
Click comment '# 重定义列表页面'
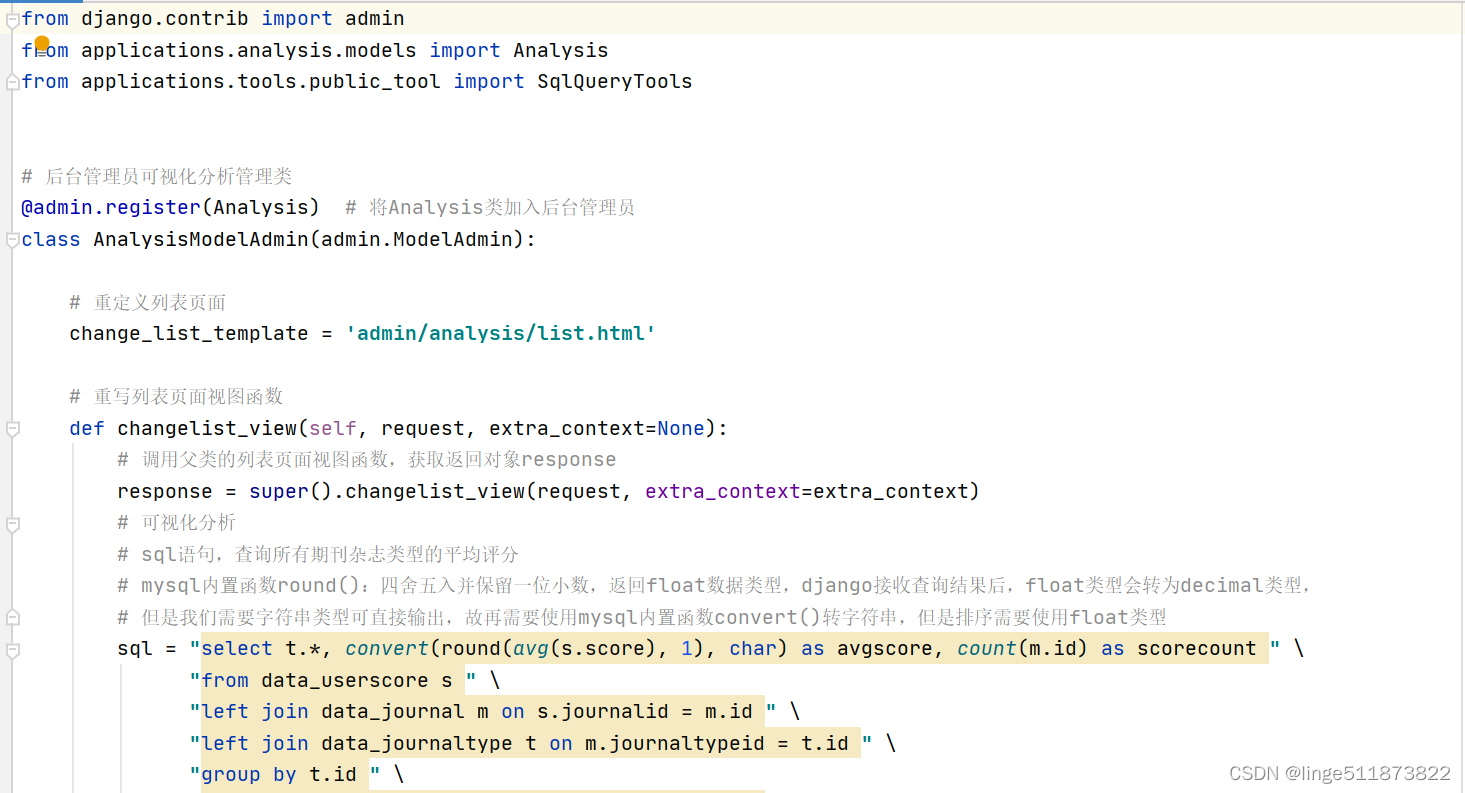(x=148, y=302)
